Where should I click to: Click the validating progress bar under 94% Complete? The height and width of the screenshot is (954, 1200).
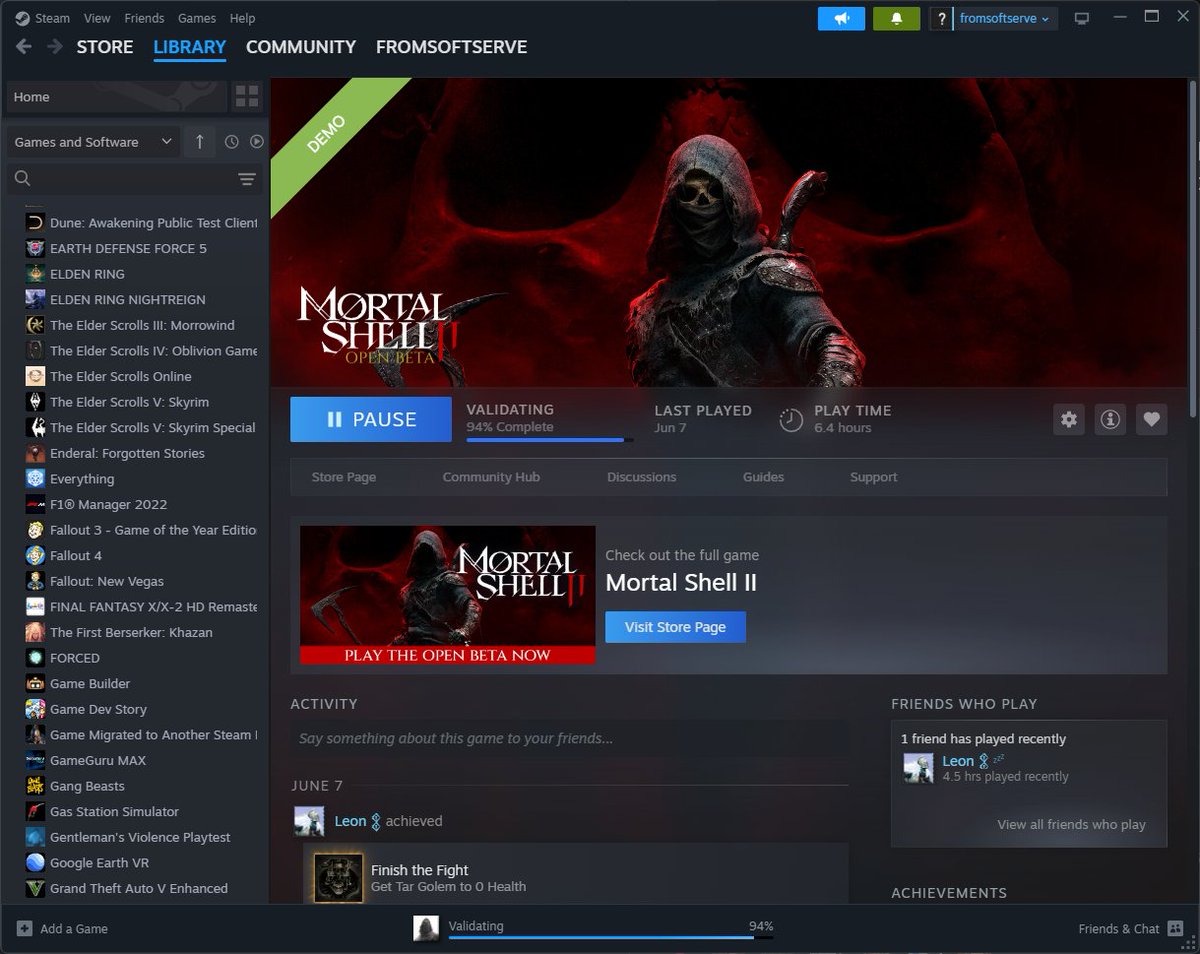click(x=550, y=439)
